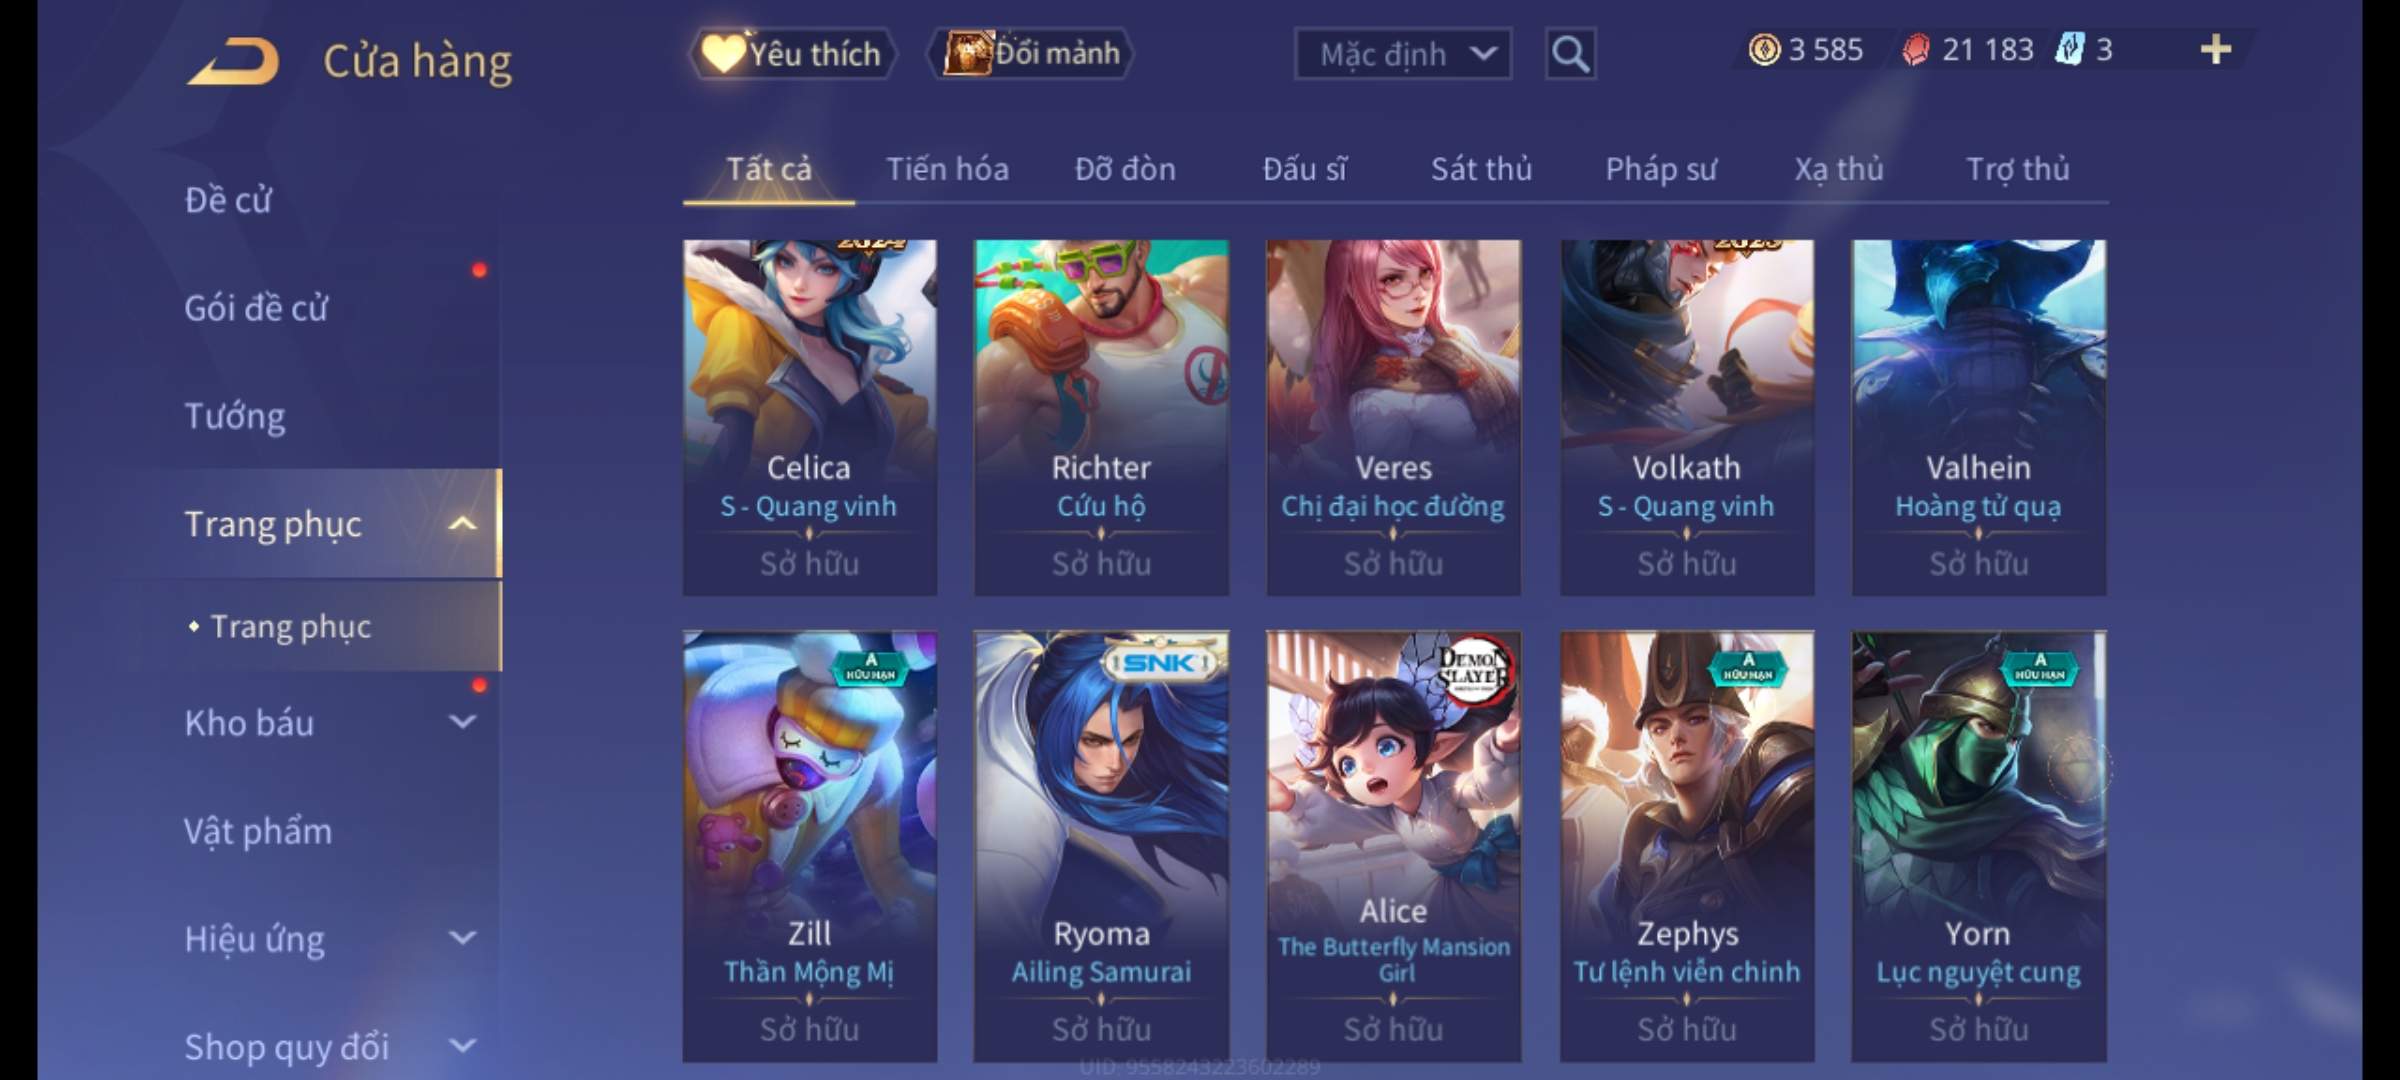Expand the Hiệu ứng sidebar section
2400x1080 pixels.
[x=462, y=938]
